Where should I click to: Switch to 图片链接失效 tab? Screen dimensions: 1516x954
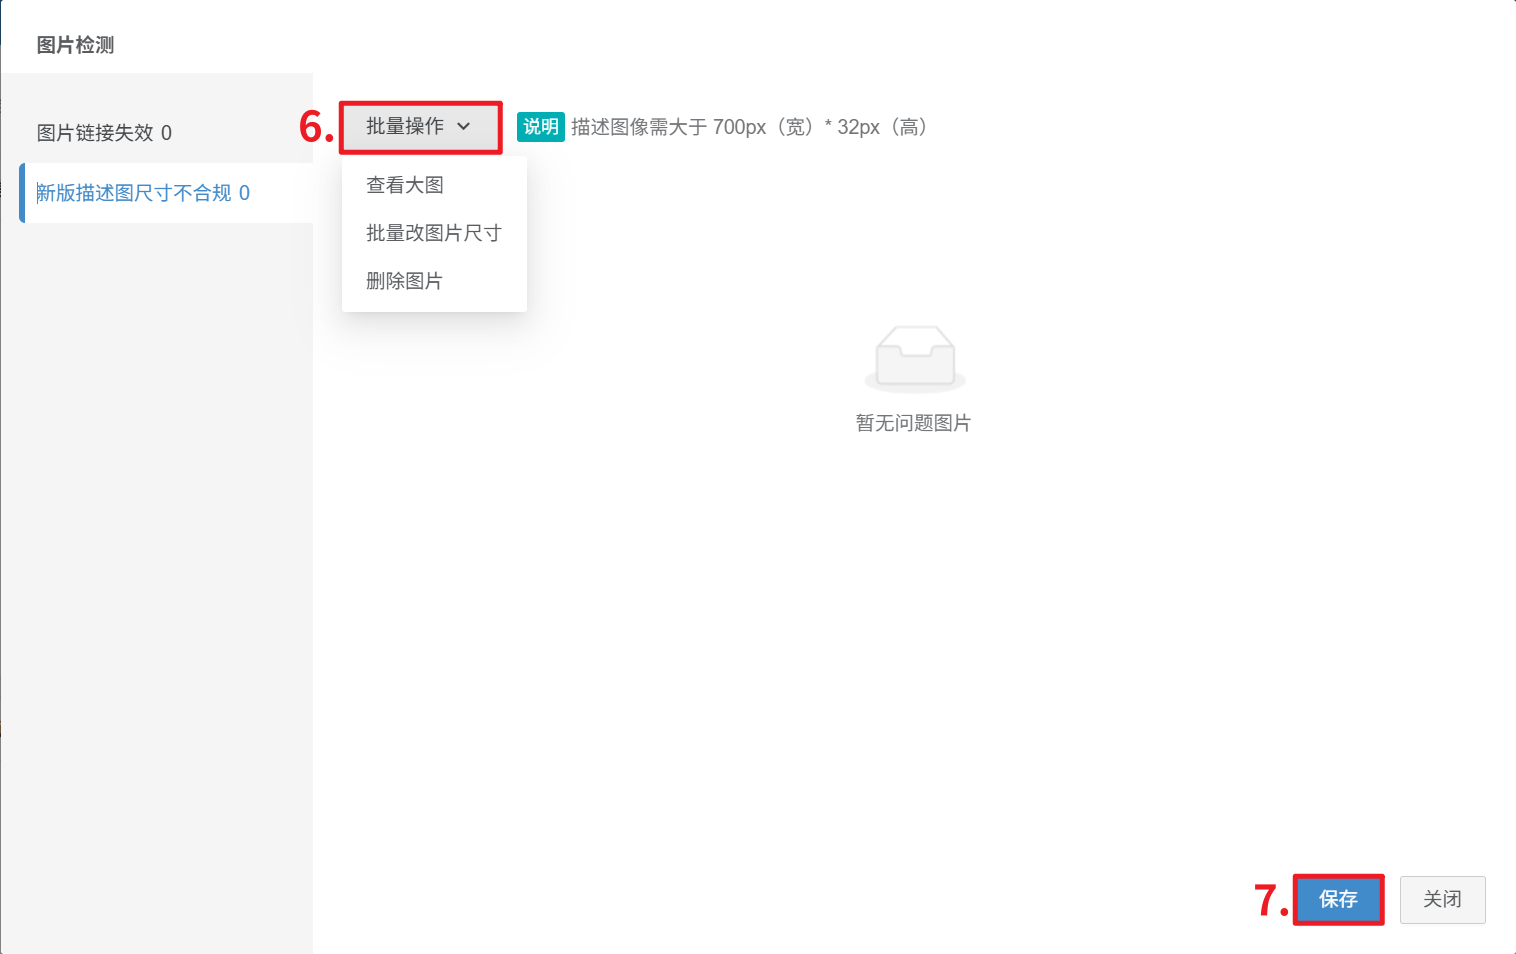pyautogui.click(x=104, y=133)
